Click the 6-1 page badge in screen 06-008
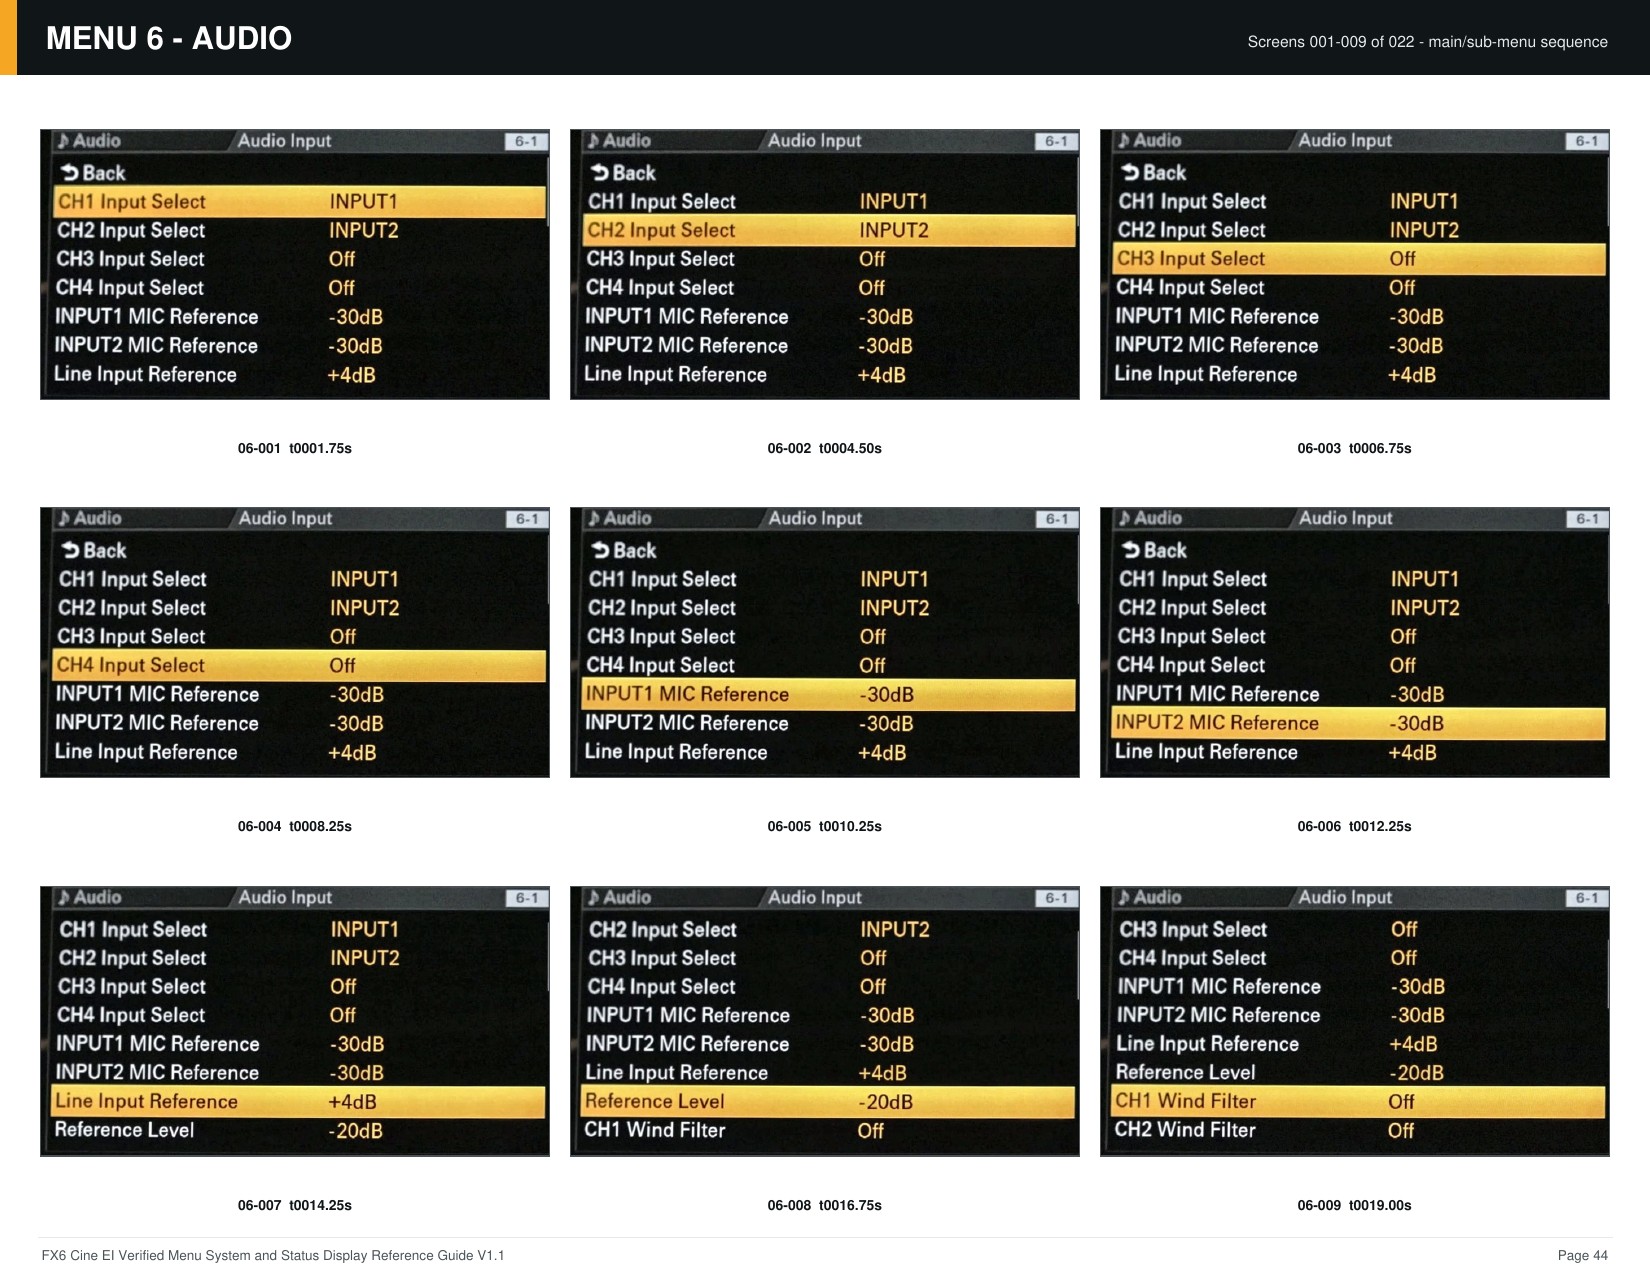The width and height of the screenshot is (1650, 1275). click(x=1057, y=898)
